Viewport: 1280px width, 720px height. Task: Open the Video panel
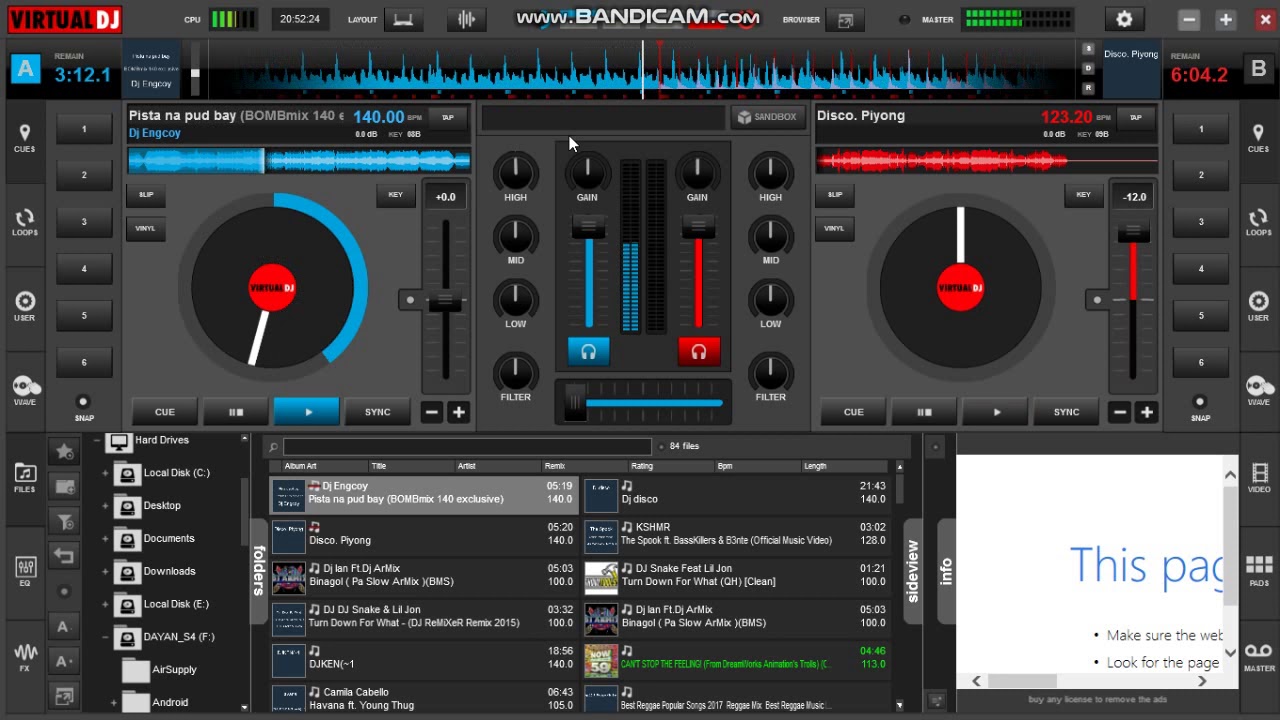1259,478
